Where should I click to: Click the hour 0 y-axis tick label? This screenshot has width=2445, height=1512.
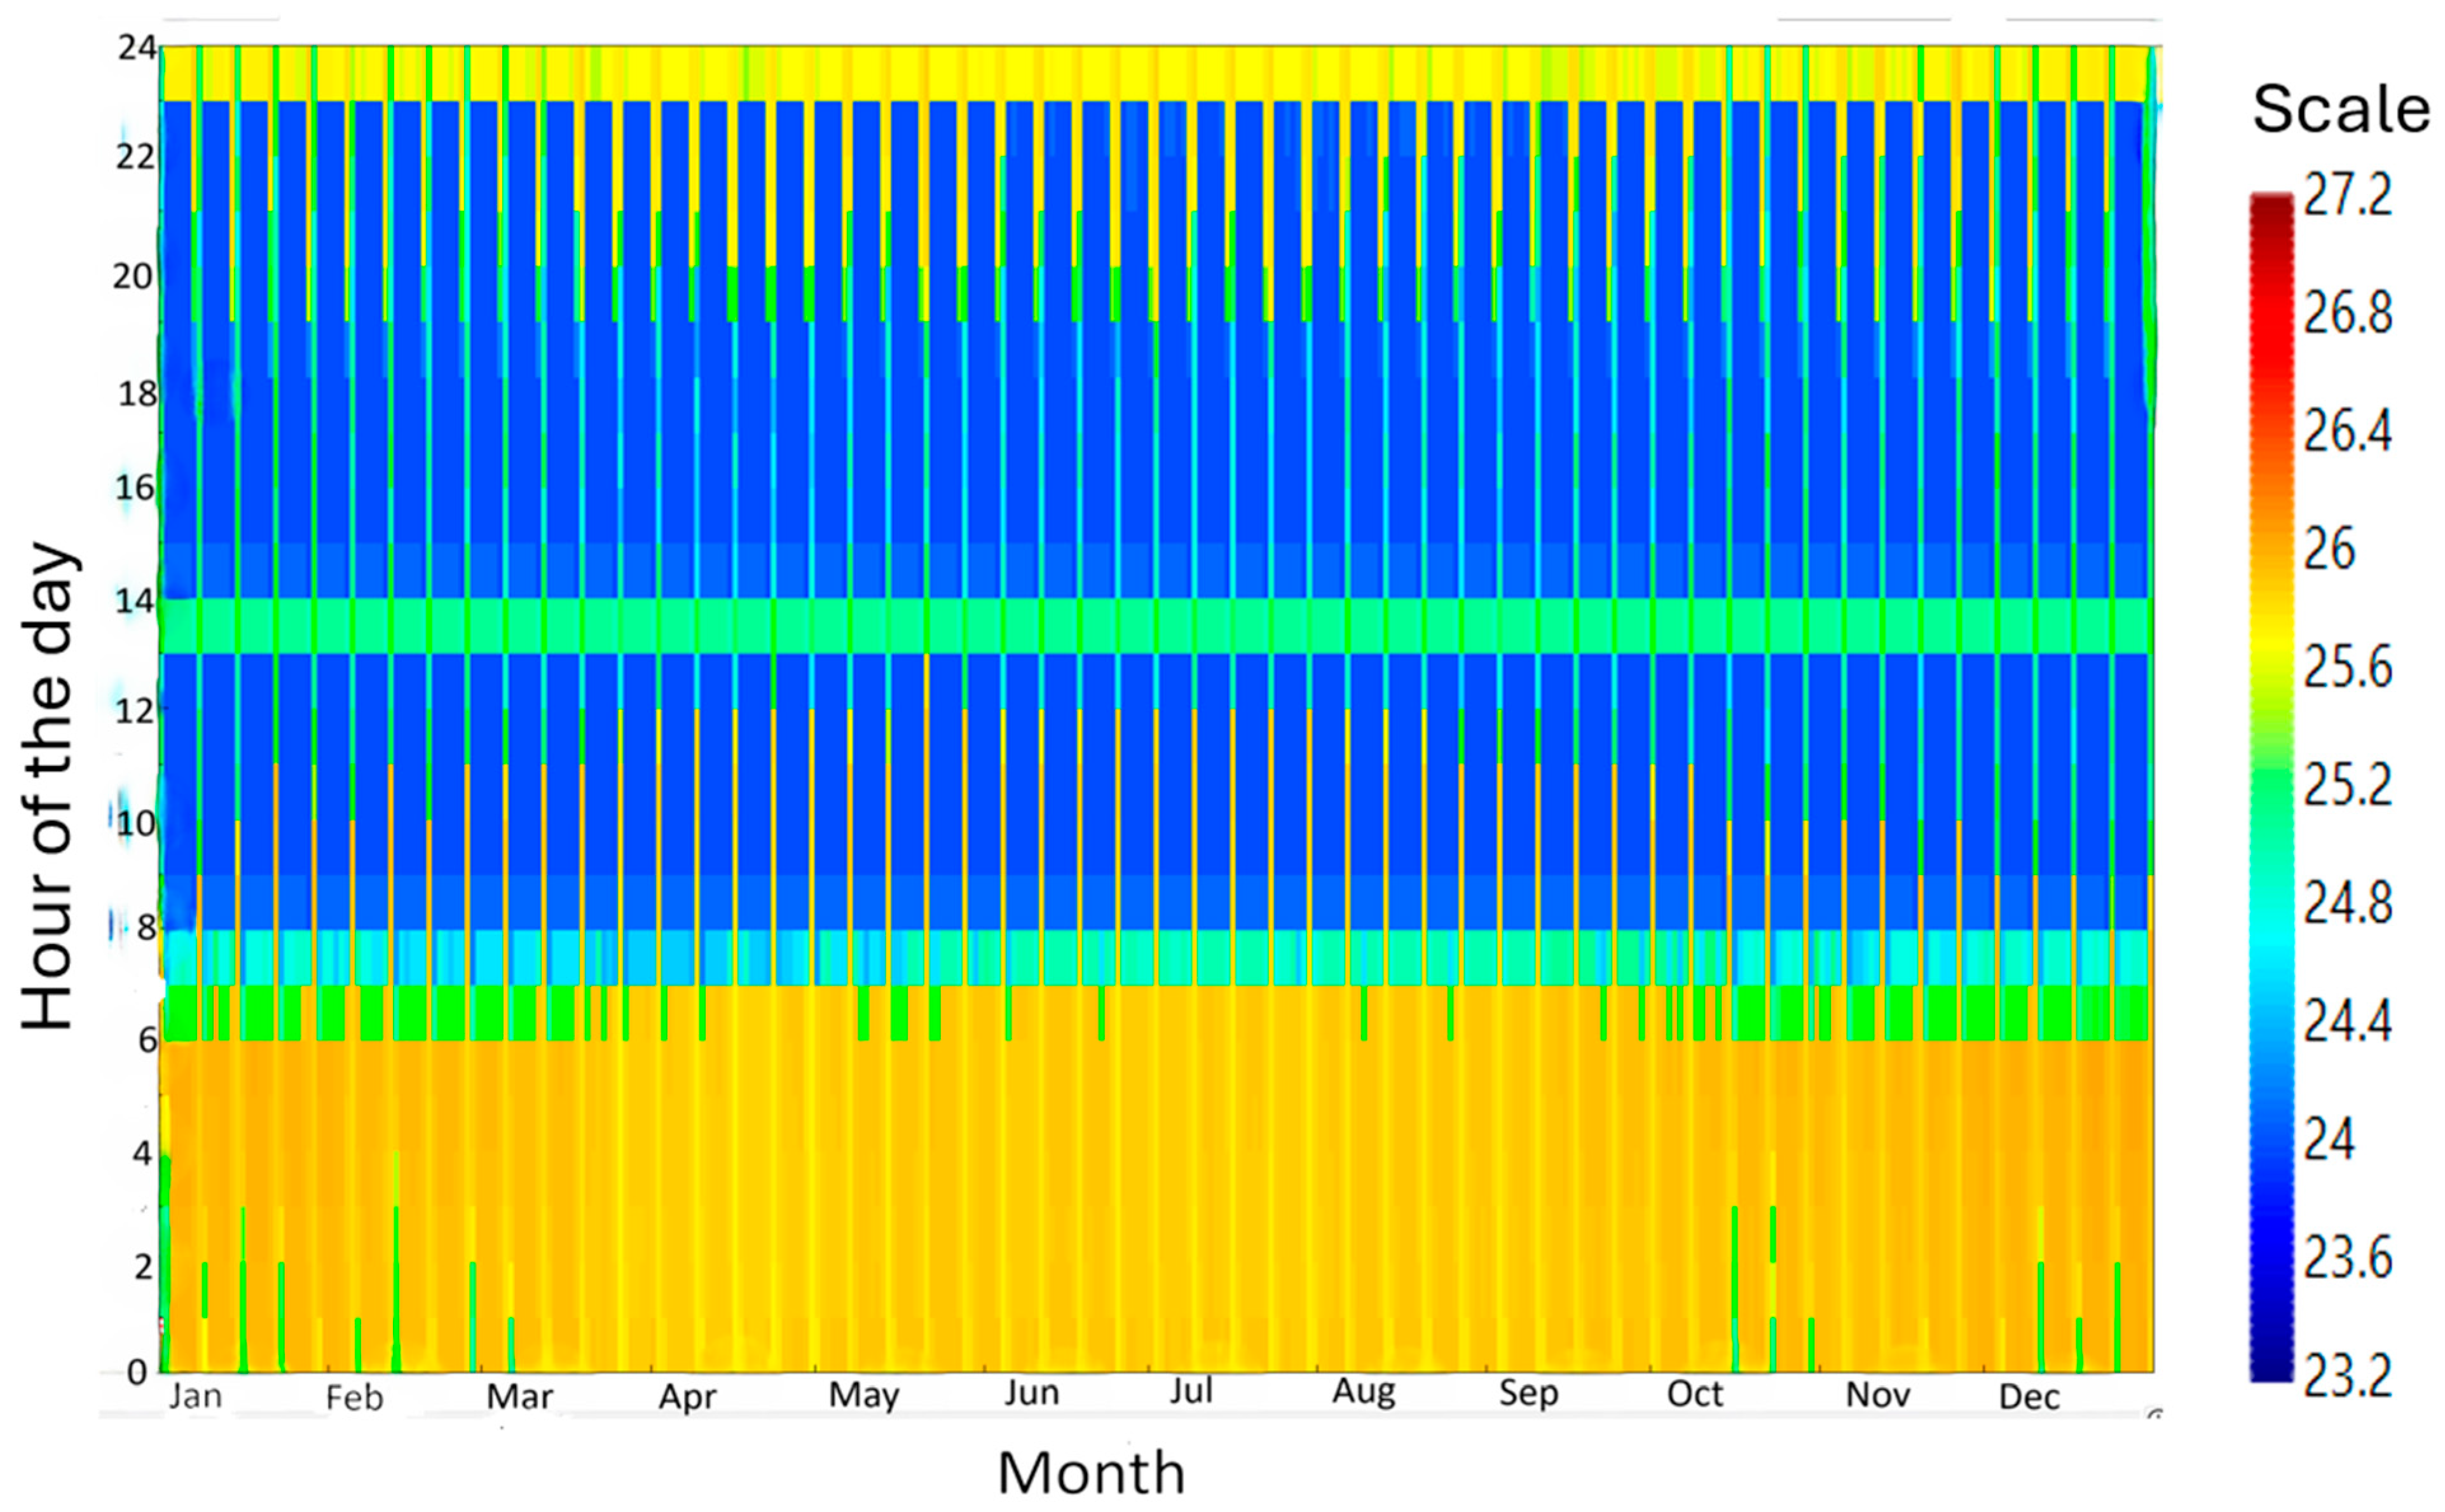[x=137, y=1372]
